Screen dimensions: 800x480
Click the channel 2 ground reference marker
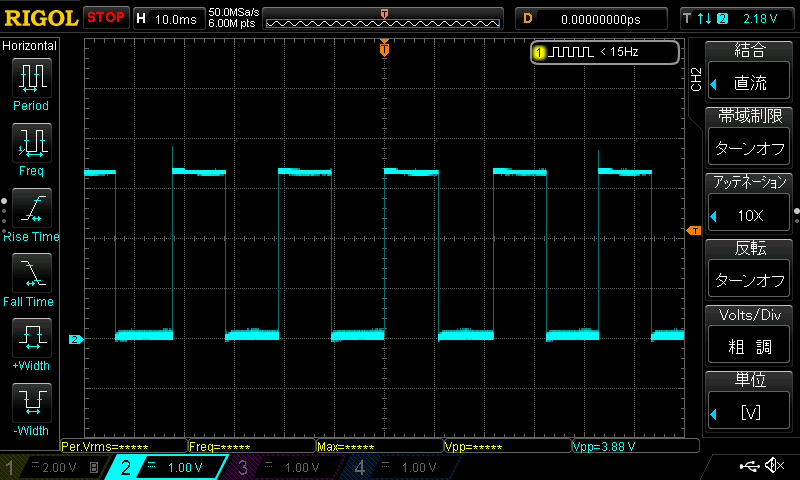(76, 339)
